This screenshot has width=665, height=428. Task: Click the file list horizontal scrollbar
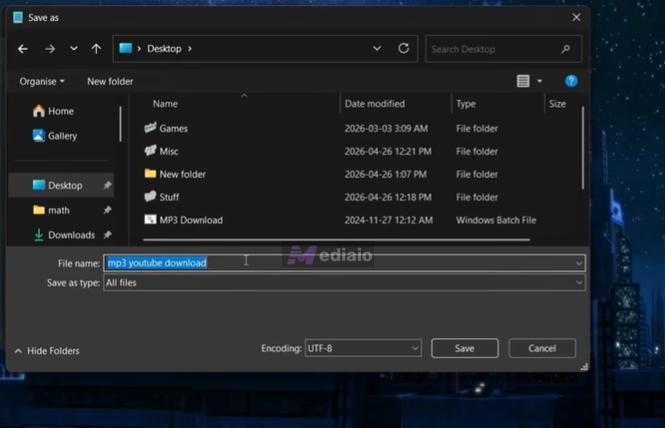[x=336, y=240]
